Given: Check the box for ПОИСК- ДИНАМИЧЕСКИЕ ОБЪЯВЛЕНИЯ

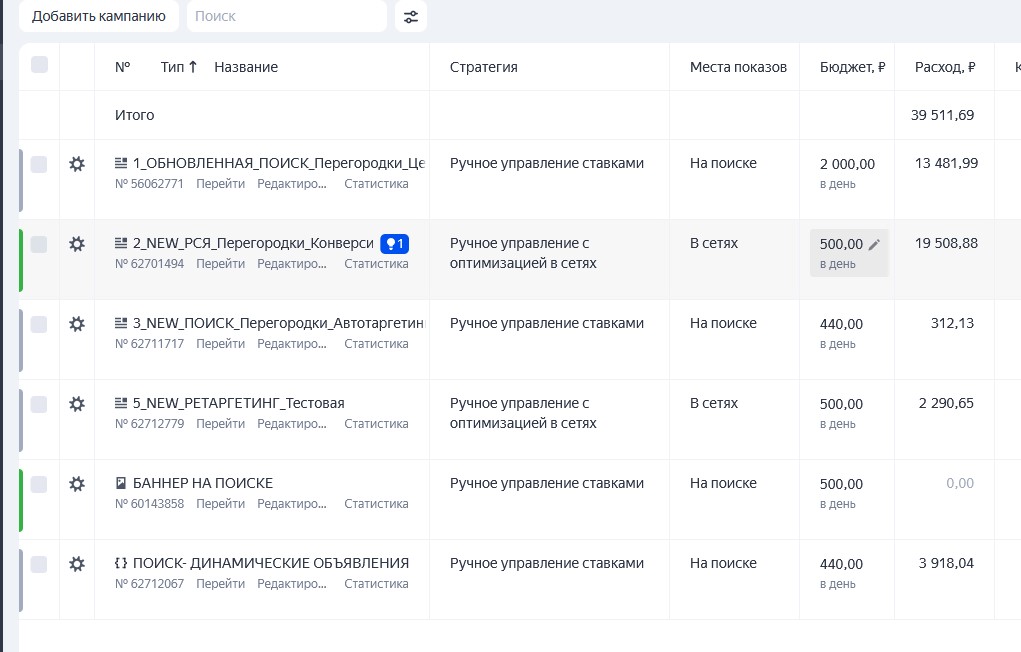Looking at the screenshot, I should tap(39, 564).
